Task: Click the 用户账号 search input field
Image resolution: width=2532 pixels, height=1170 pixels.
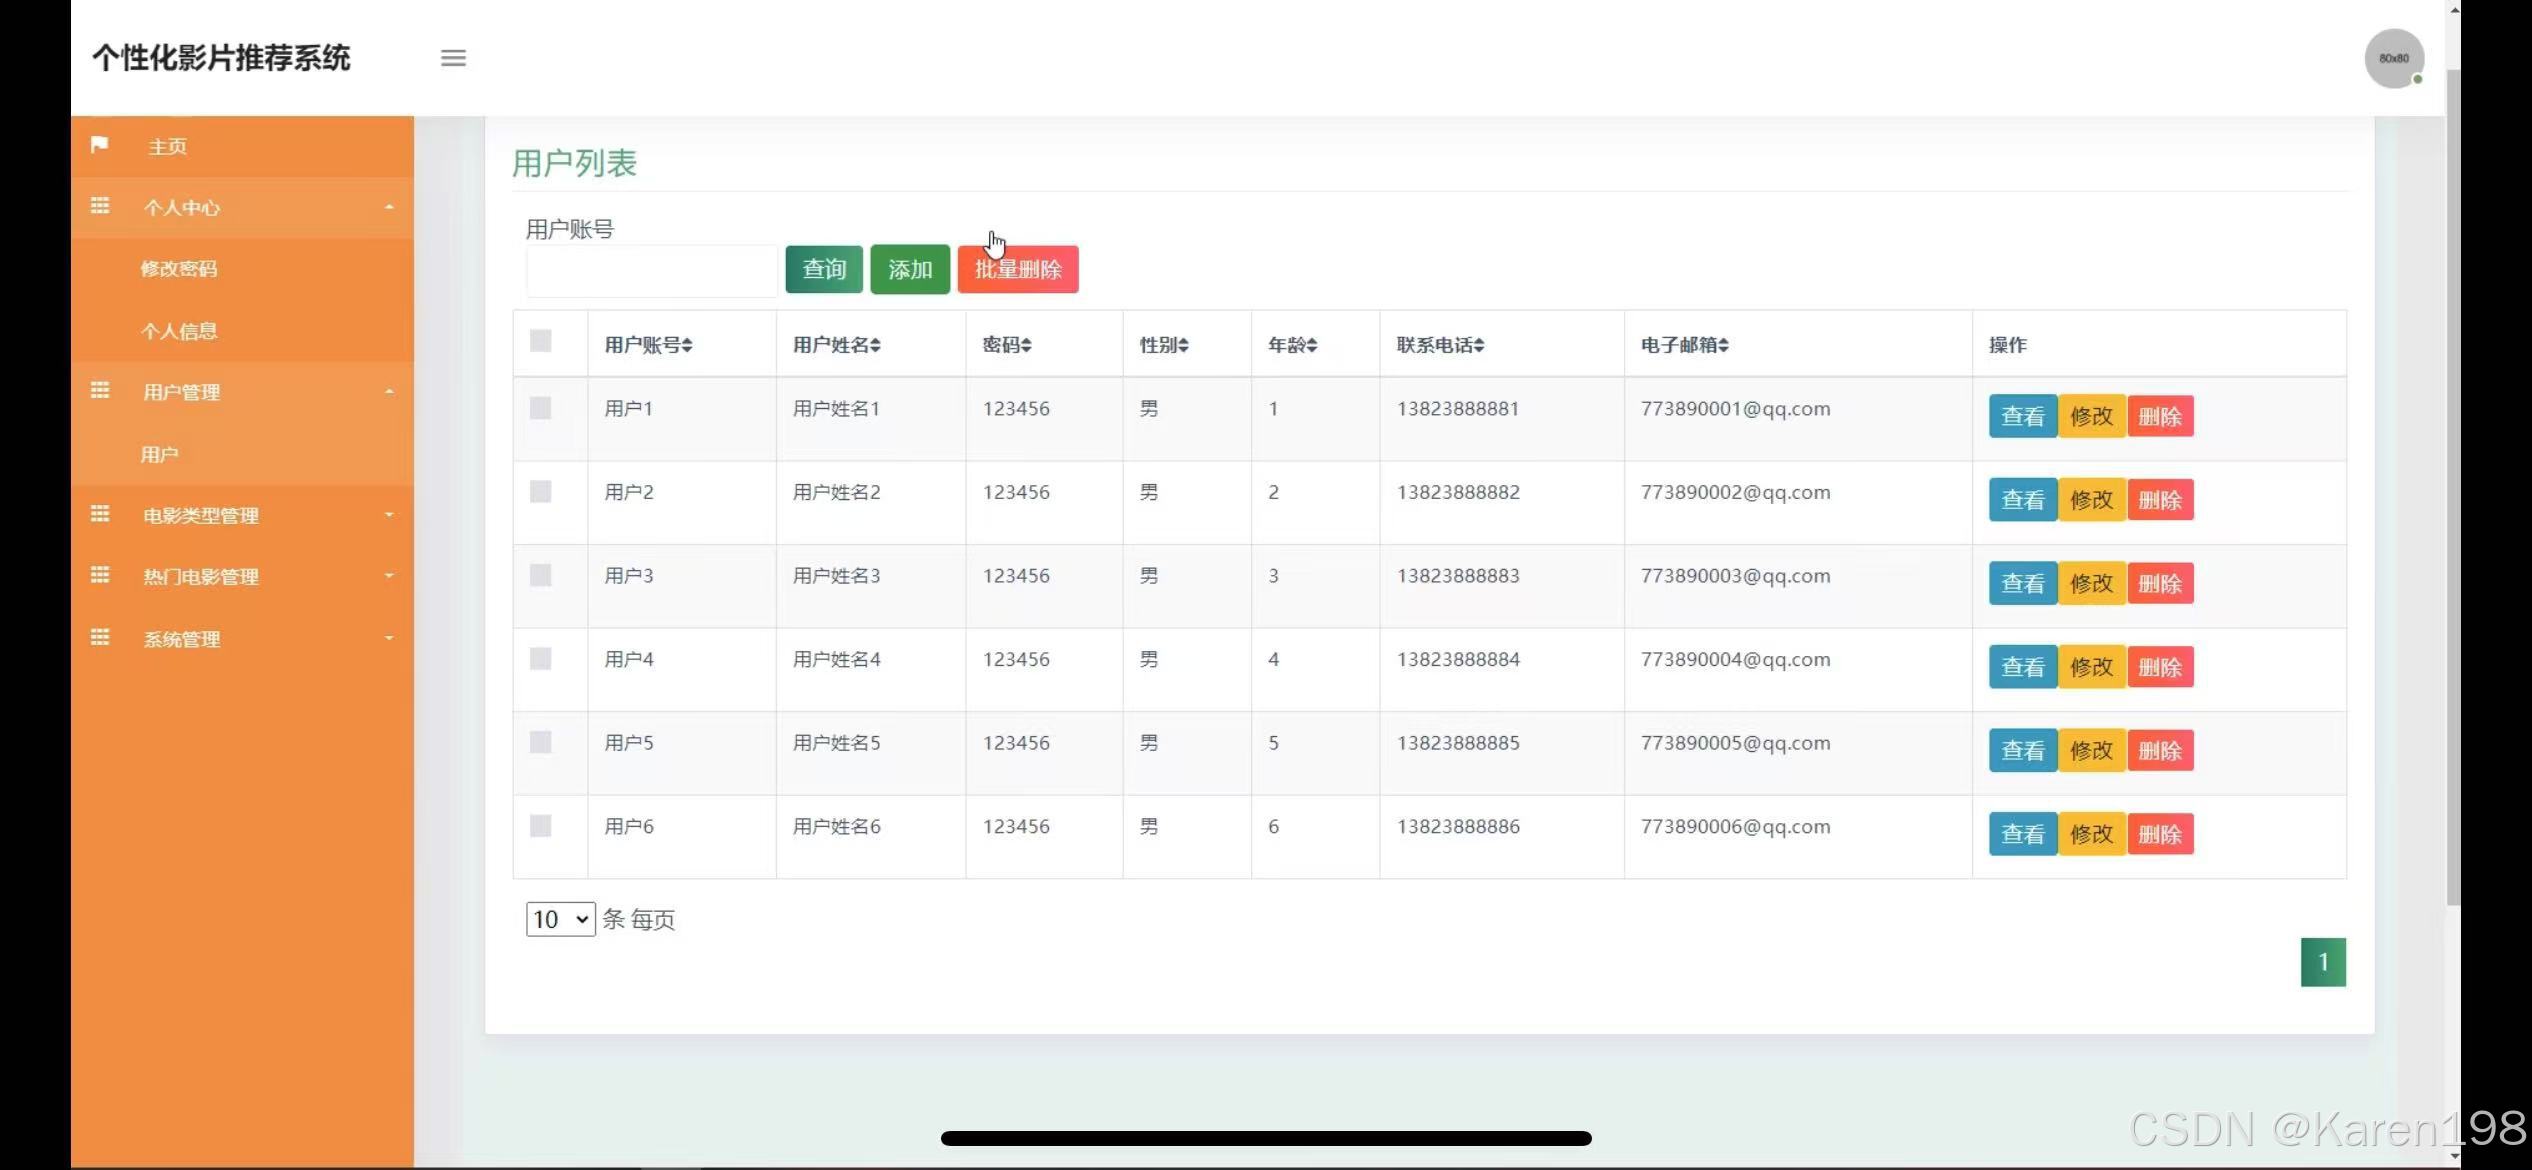Action: [651, 271]
